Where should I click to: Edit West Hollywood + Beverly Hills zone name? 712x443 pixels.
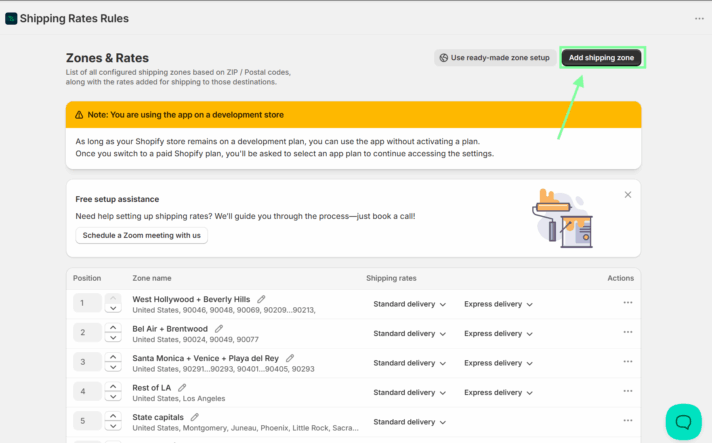261,299
